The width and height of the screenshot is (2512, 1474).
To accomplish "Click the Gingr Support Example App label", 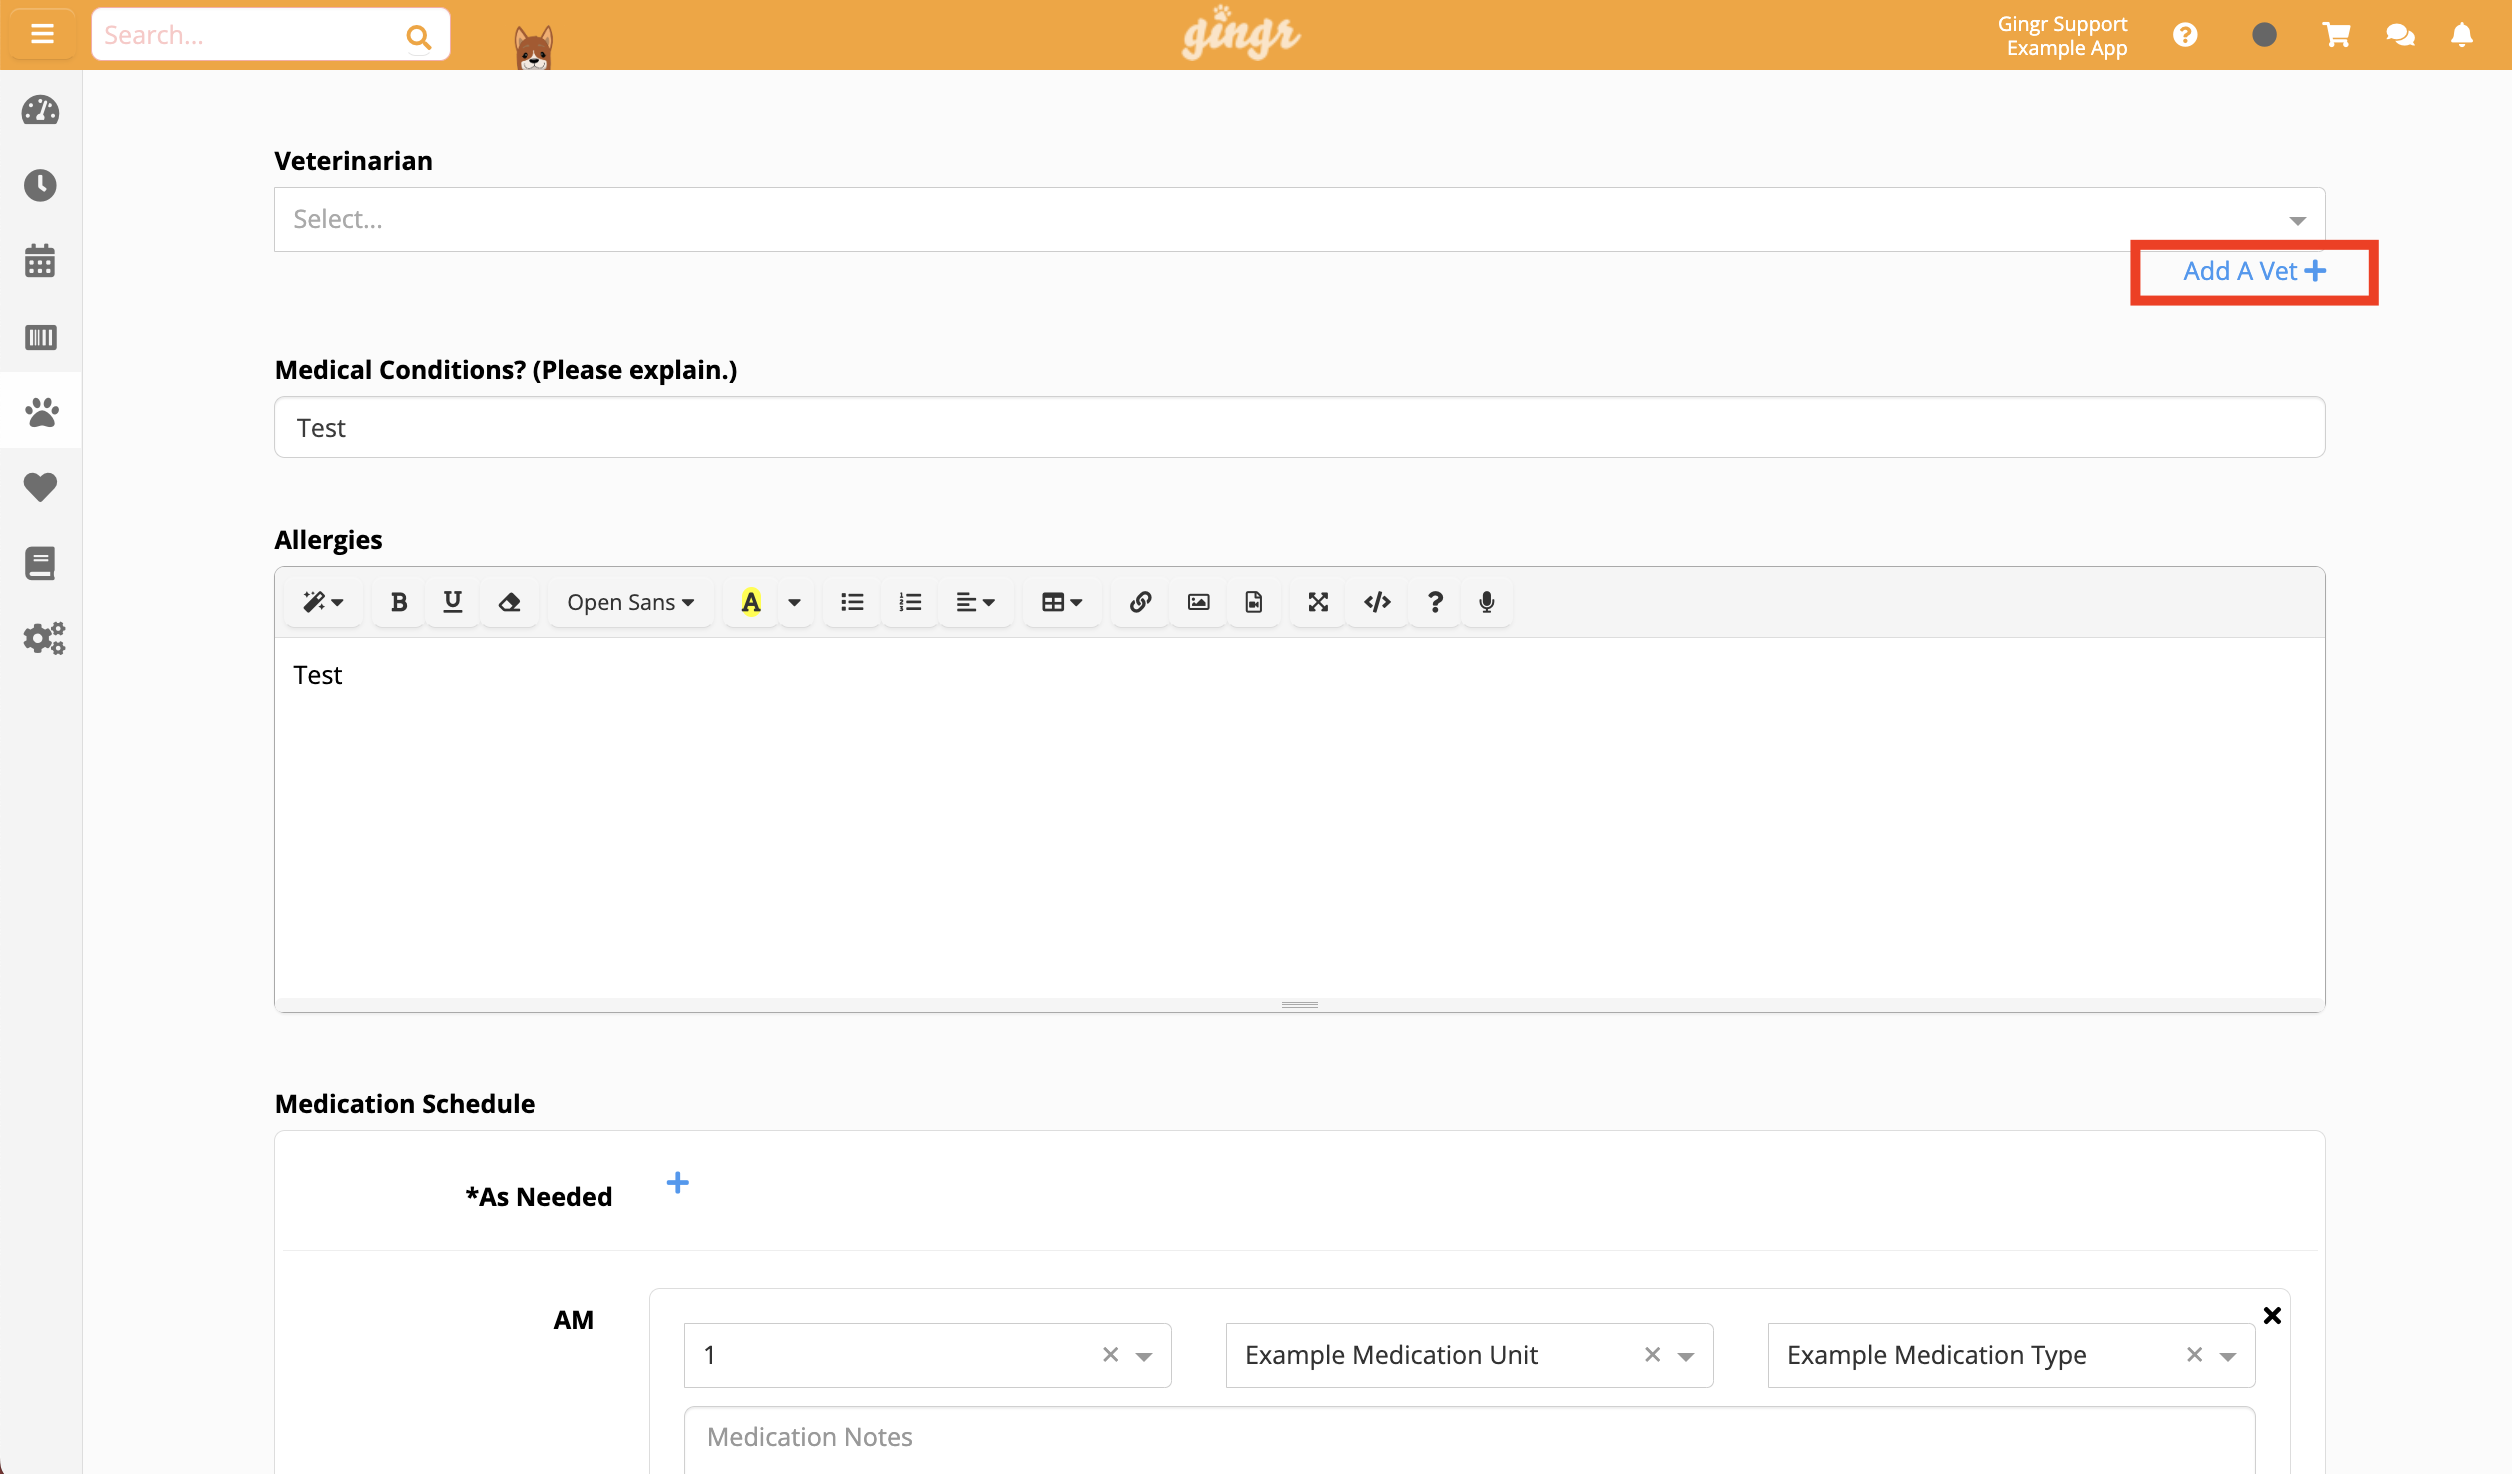I will (x=2062, y=35).
